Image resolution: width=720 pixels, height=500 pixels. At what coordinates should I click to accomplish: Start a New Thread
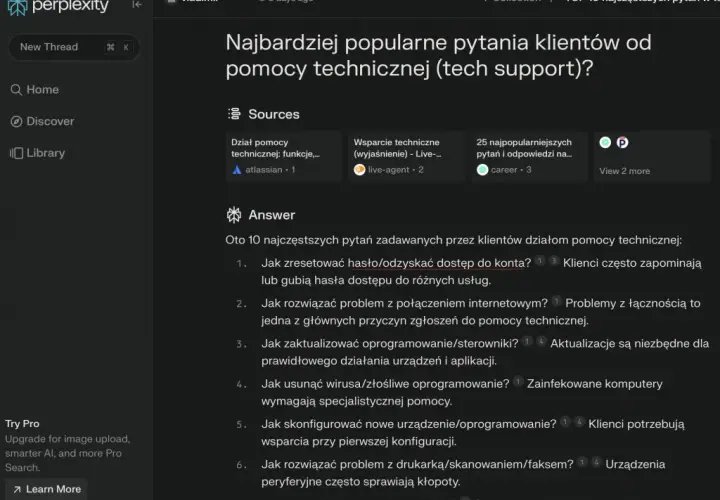click(x=74, y=47)
